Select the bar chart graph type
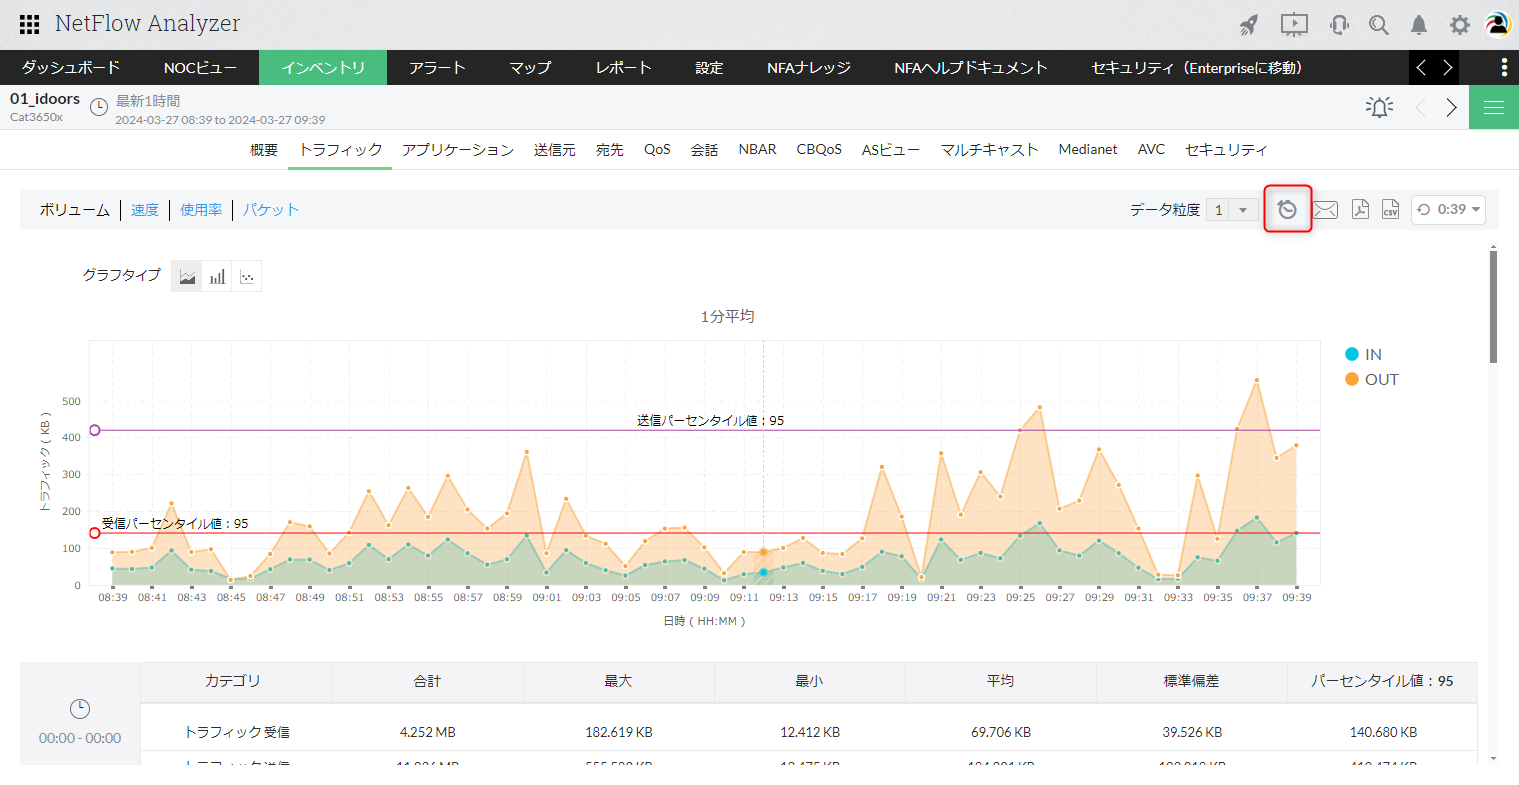This screenshot has width=1519, height=785. tap(217, 277)
